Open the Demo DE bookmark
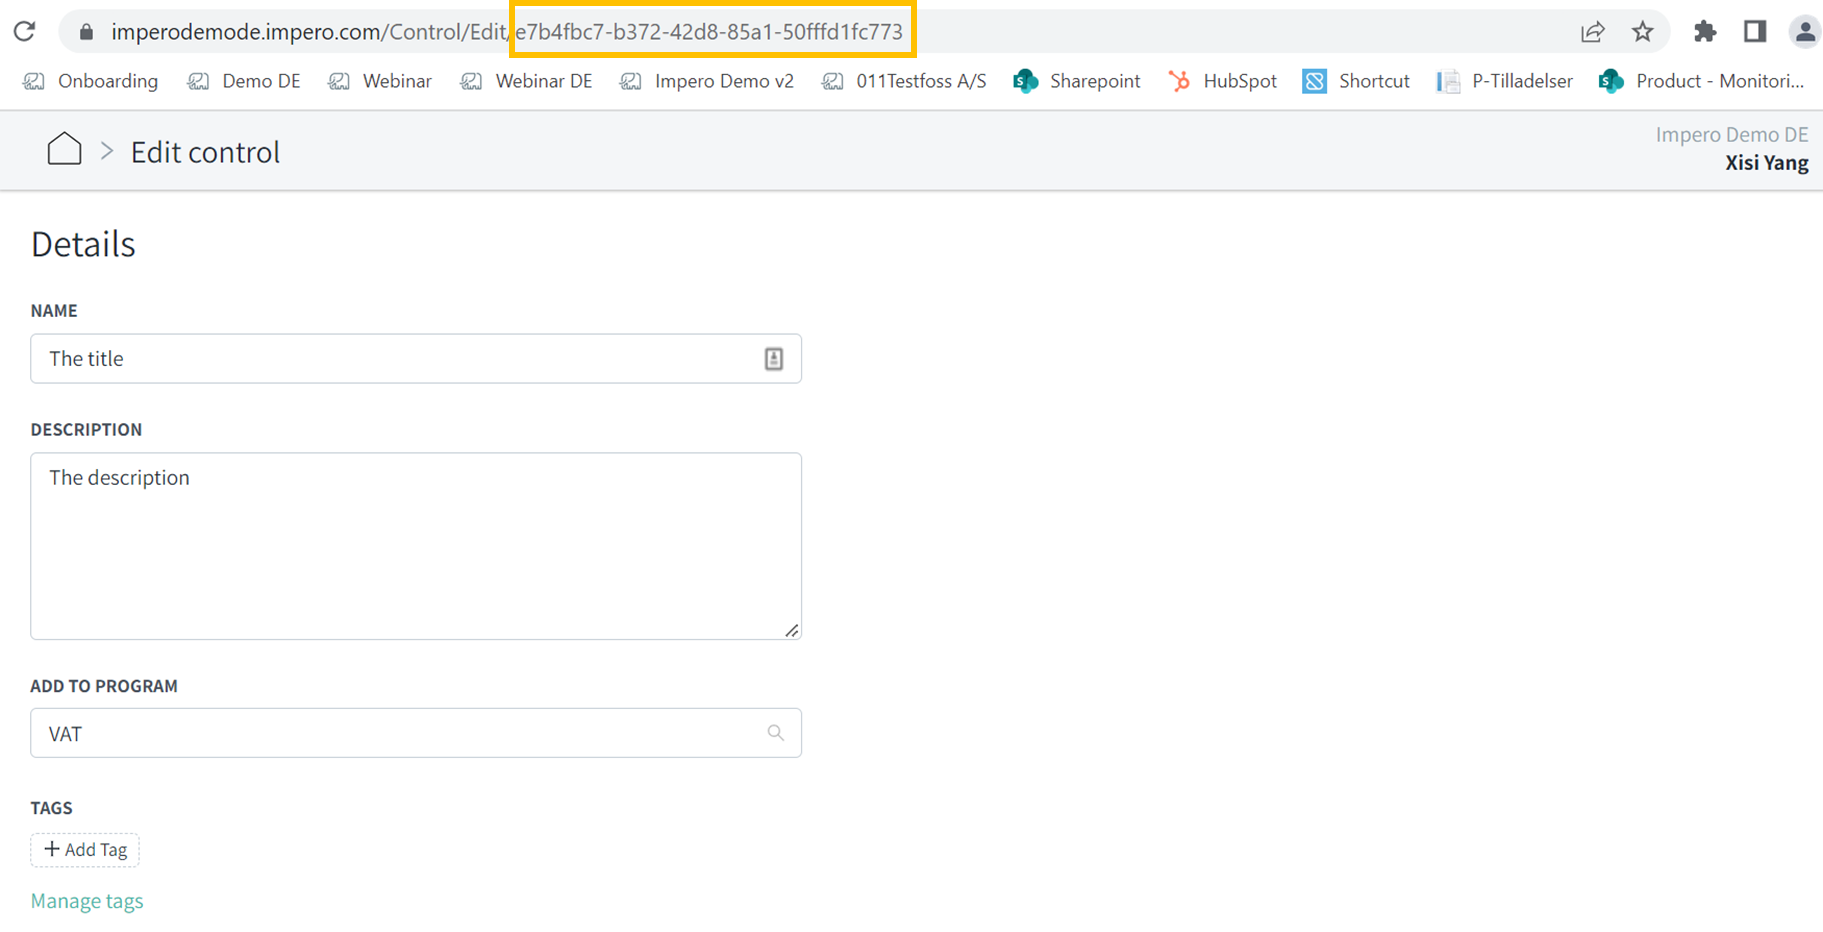The width and height of the screenshot is (1823, 932). [x=244, y=81]
